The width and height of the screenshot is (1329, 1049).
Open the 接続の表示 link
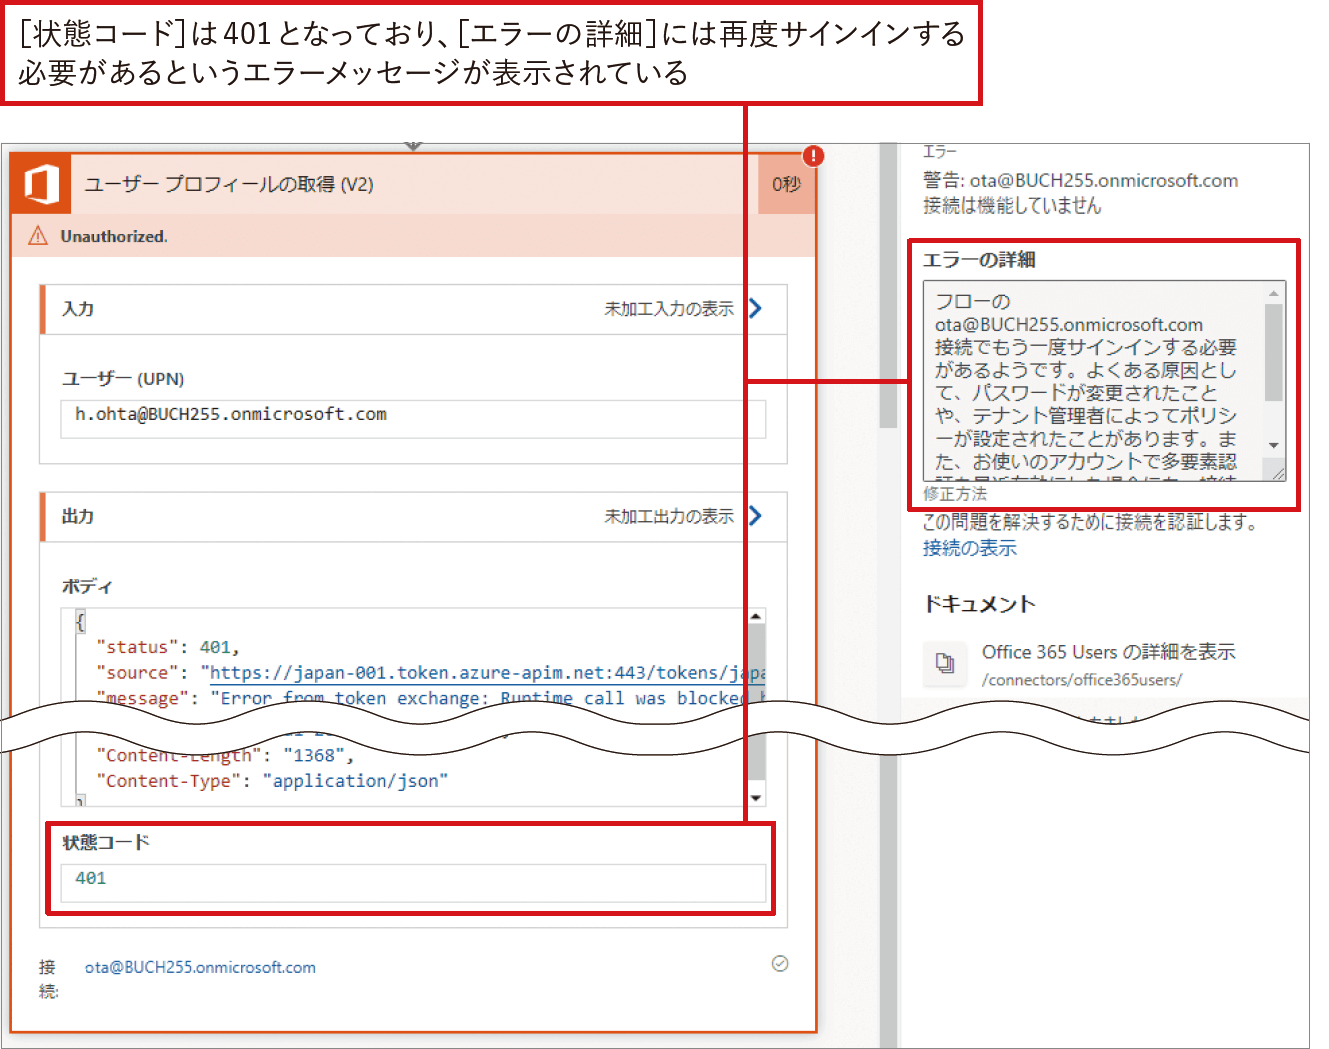click(969, 548)
